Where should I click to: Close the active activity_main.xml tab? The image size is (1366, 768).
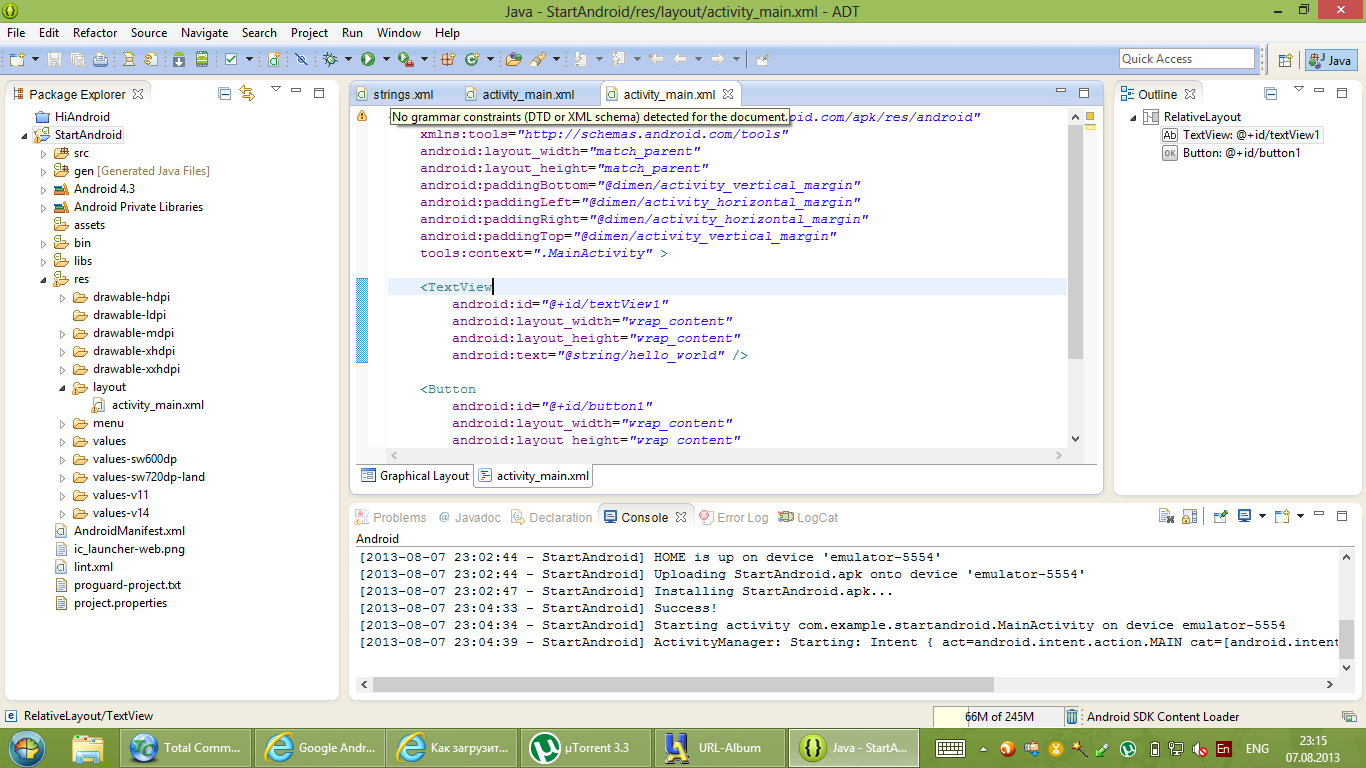coord(728,94)
